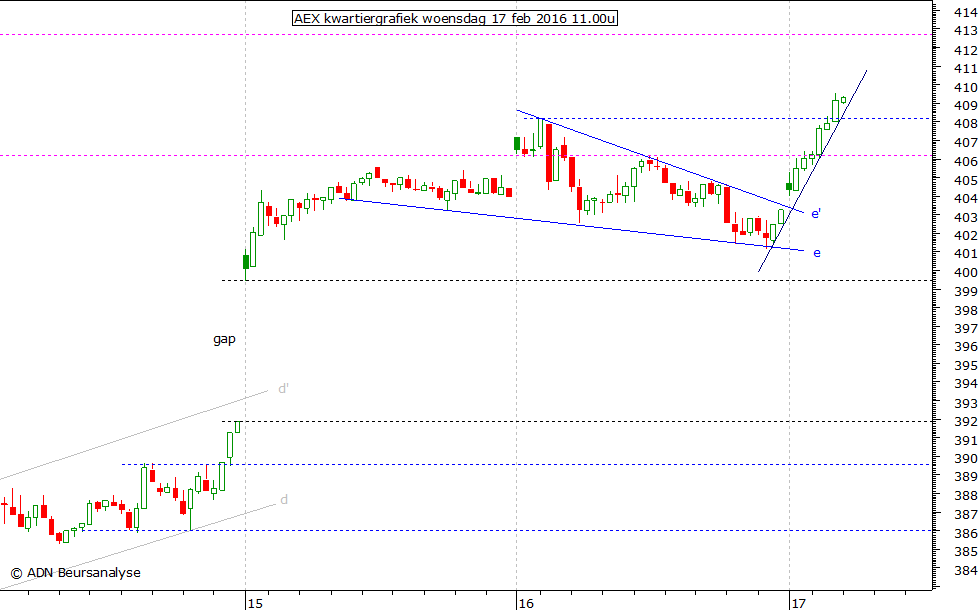Click the gray channel label d near the lower line
The image size is (980, 610).
[284, 499]
